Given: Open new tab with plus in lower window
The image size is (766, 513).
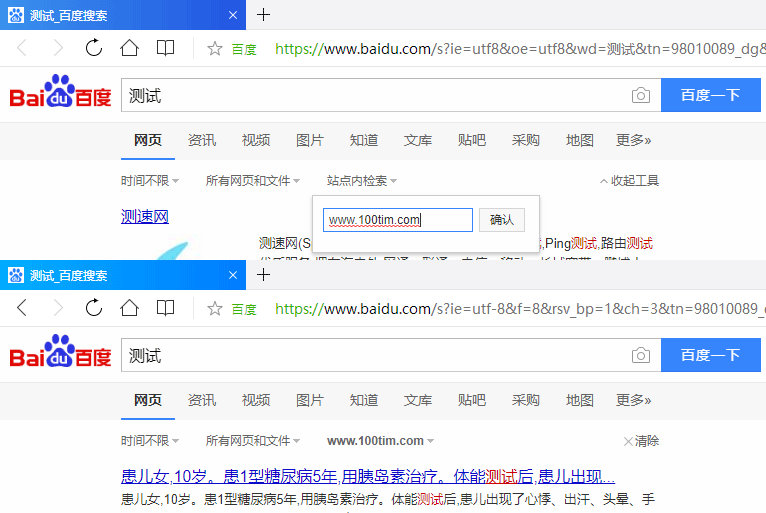Looking at the screenshot, I should pos(263,275).
